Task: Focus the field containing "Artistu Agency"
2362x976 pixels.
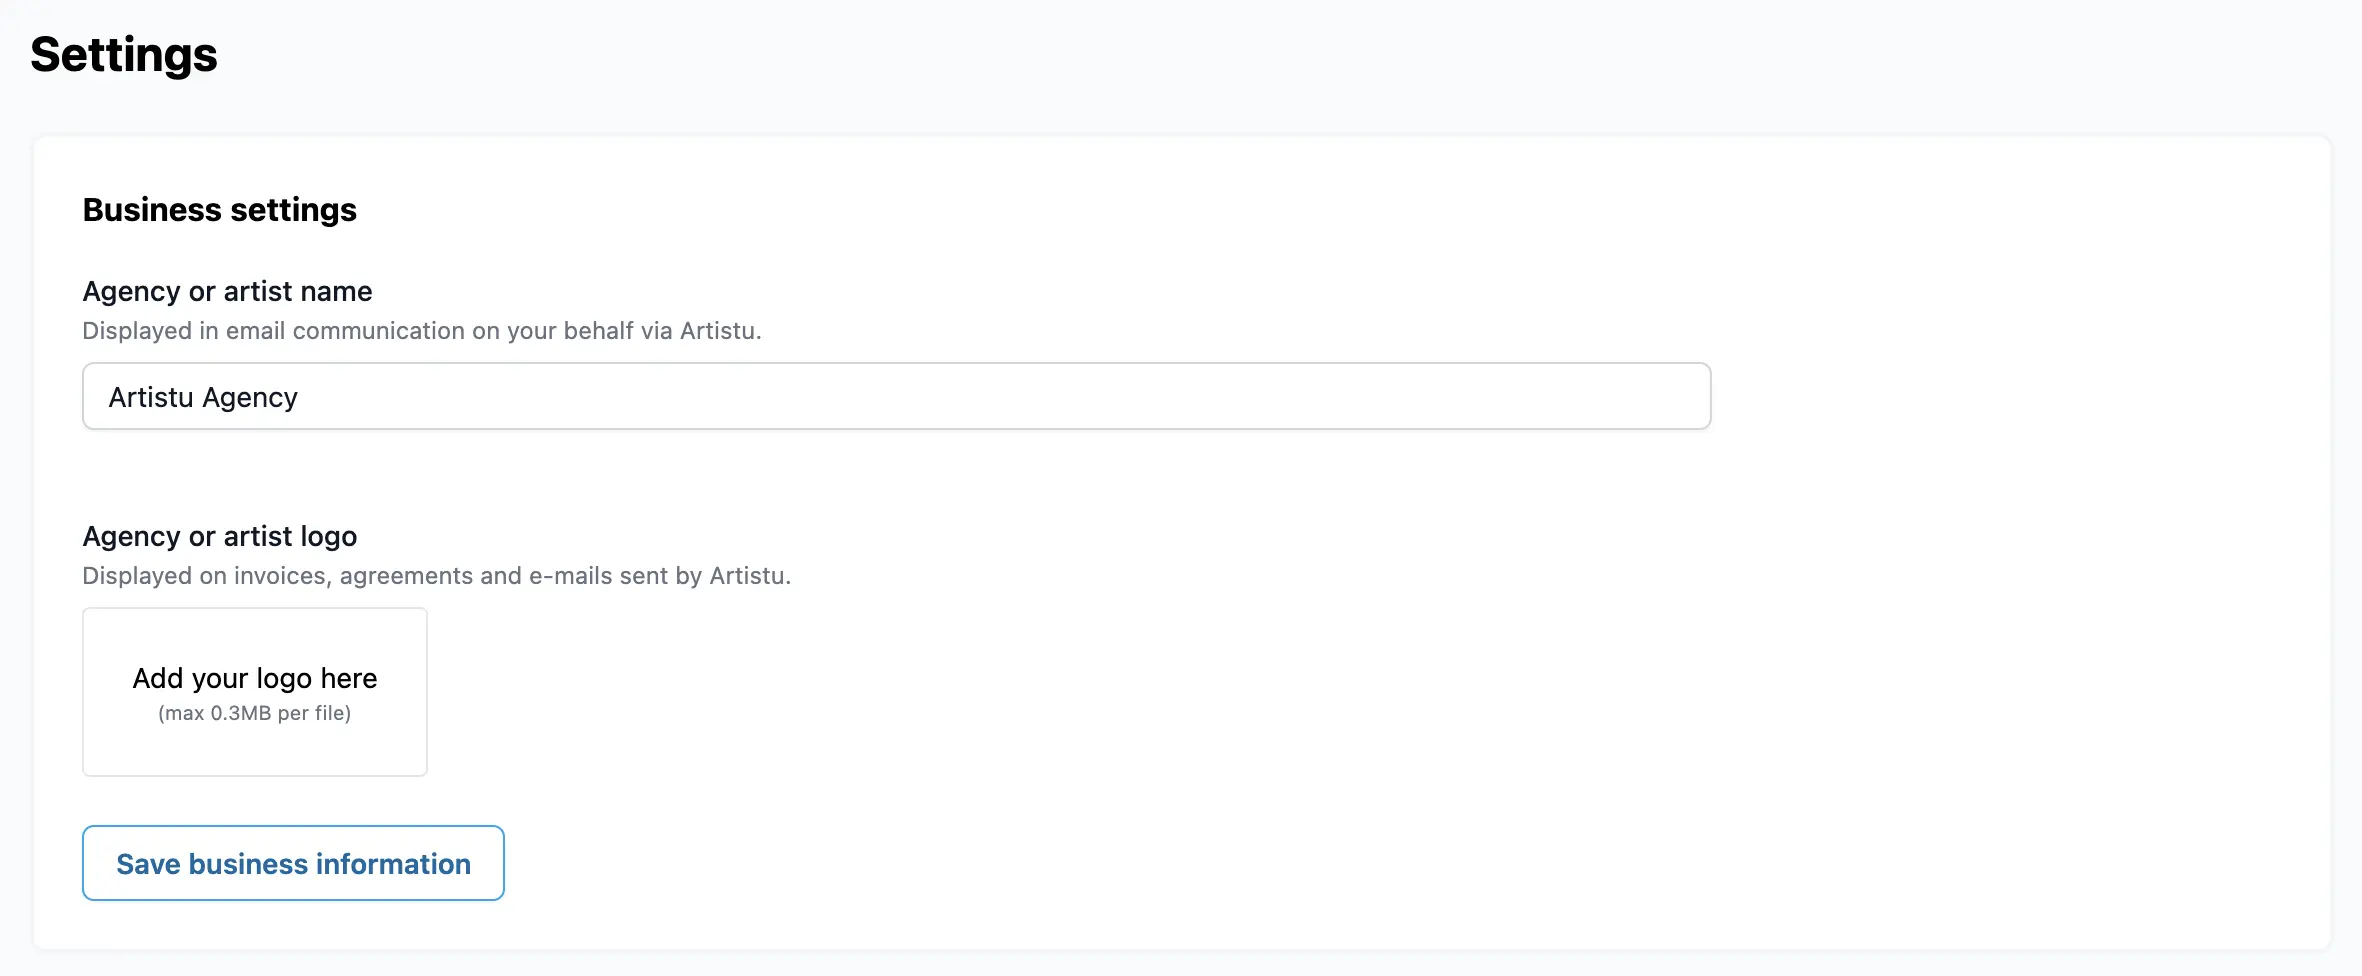Action: coord(896,397)
